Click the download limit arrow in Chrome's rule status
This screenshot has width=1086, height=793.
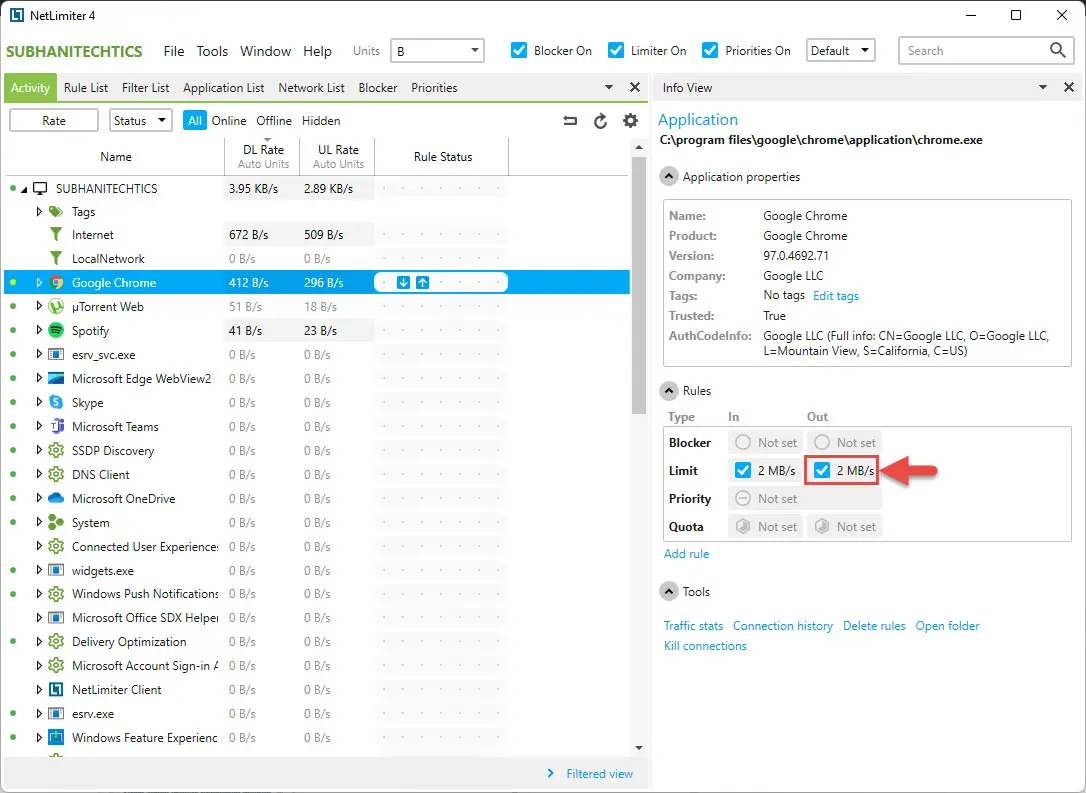pyautogui.click(x=403, y=283)
